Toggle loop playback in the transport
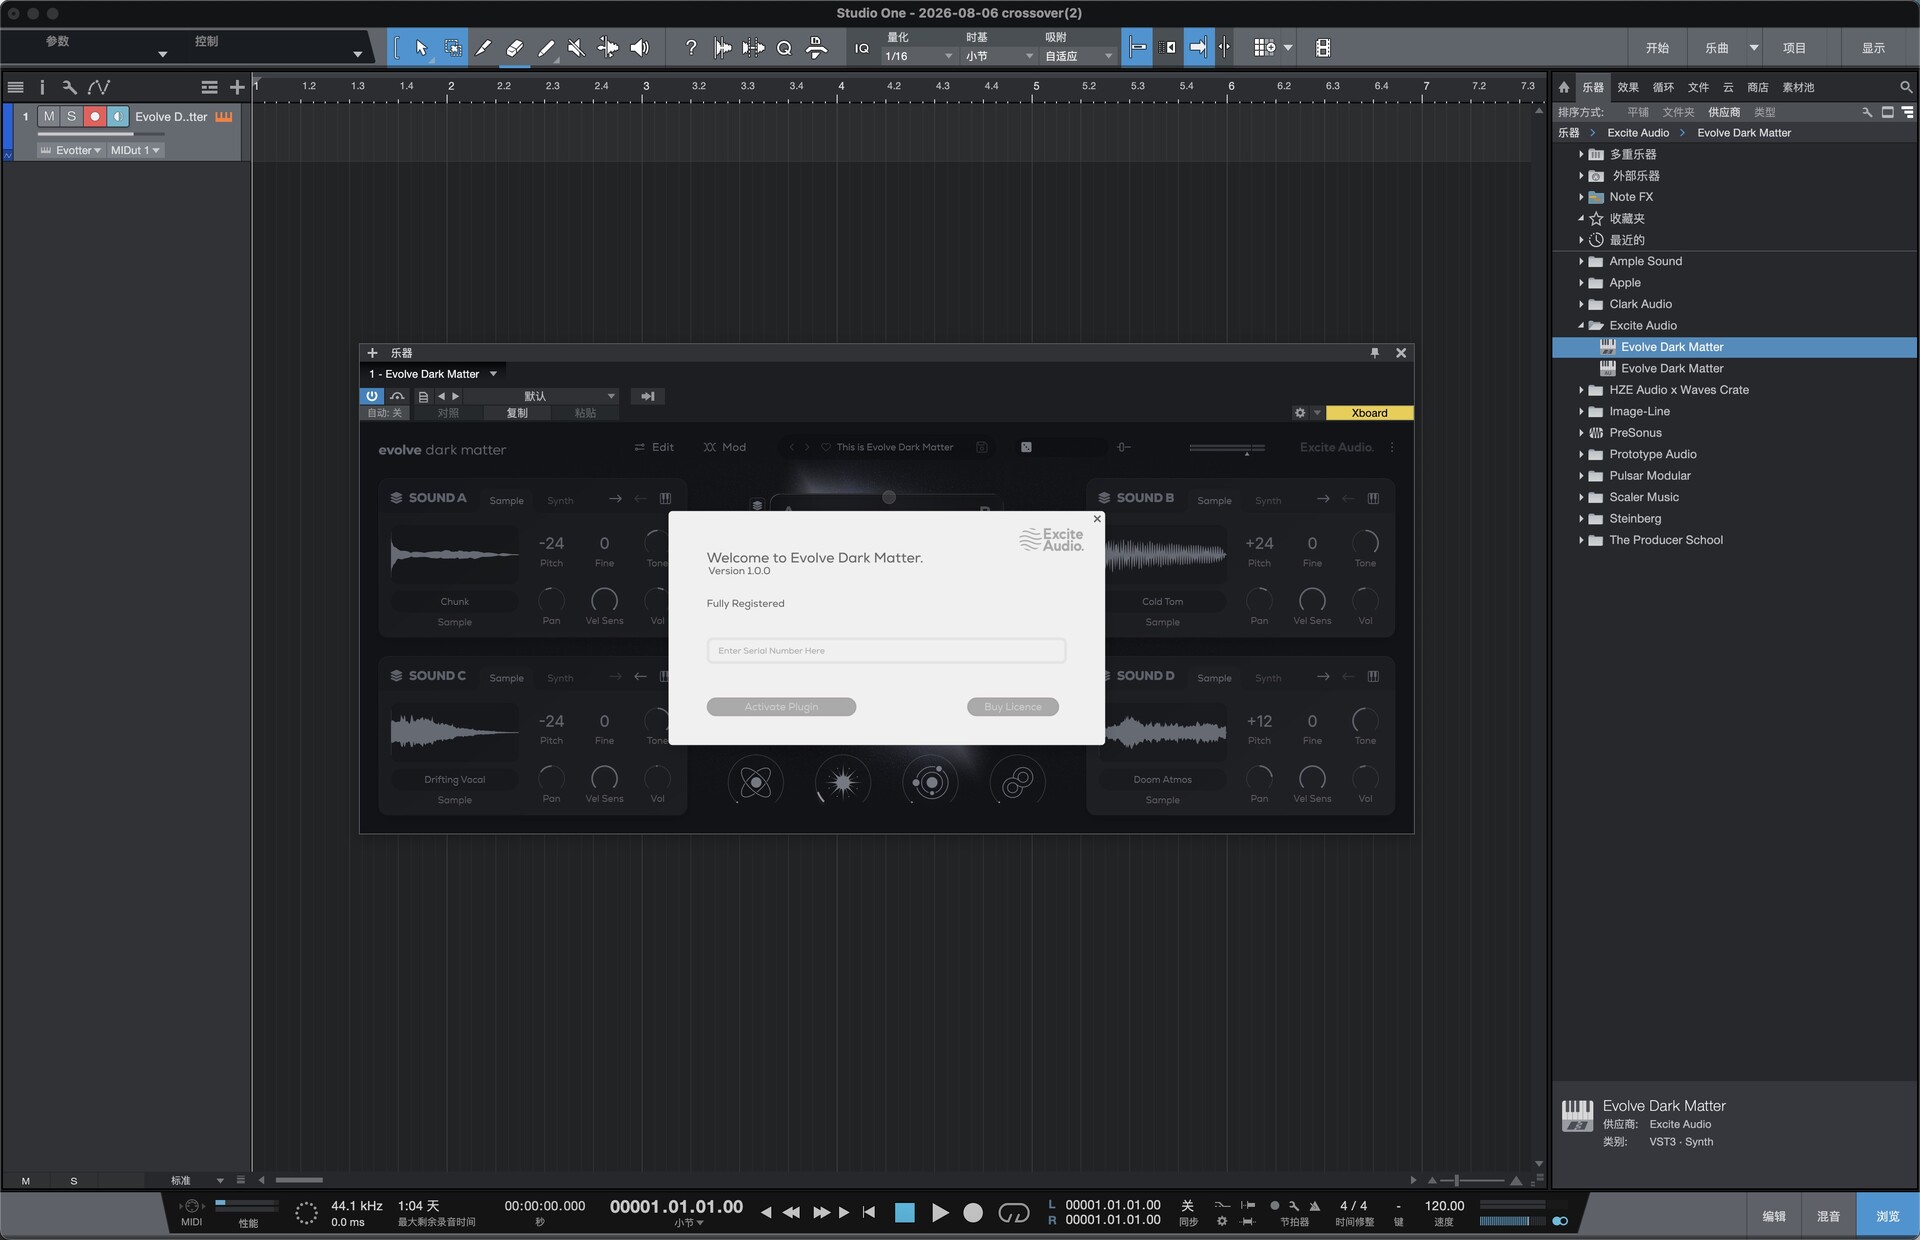1920x1240 pixels. click(x=1014, y=1213)
